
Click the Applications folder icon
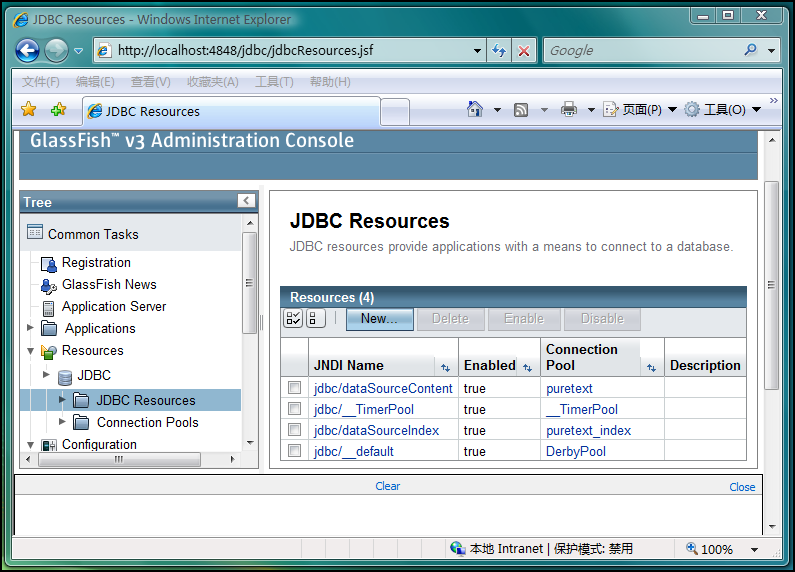(49, 329)
